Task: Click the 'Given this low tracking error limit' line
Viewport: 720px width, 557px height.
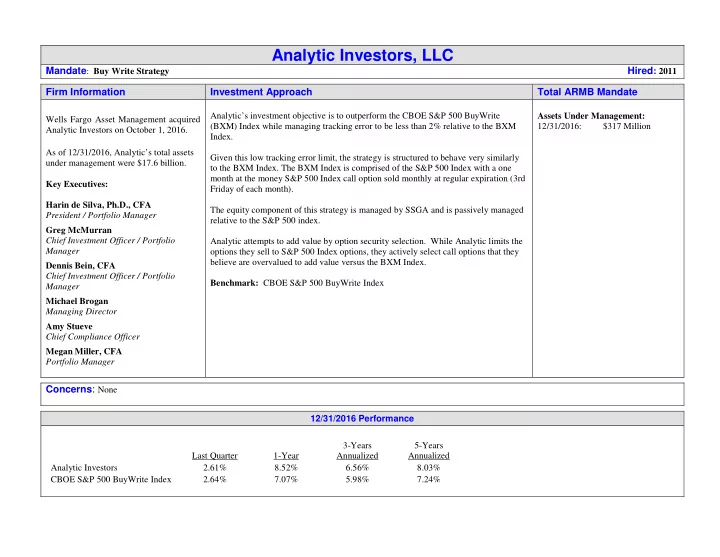Action: pos(365,158)
